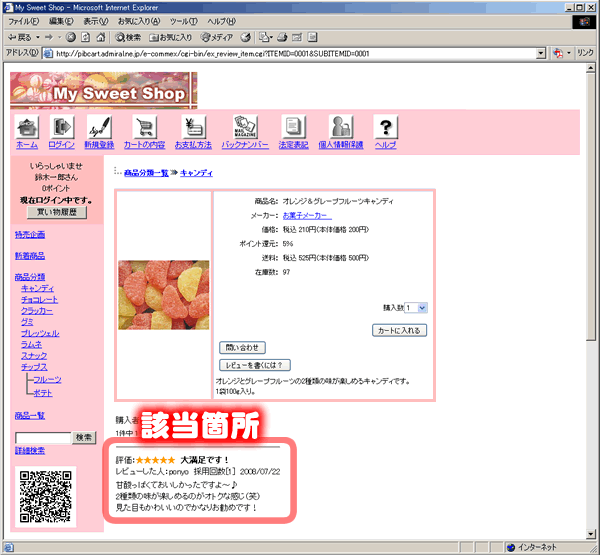Open the Forward button history dropdown arrow
This screenshot has height=555, width=600.
click(x=60, y=37)
